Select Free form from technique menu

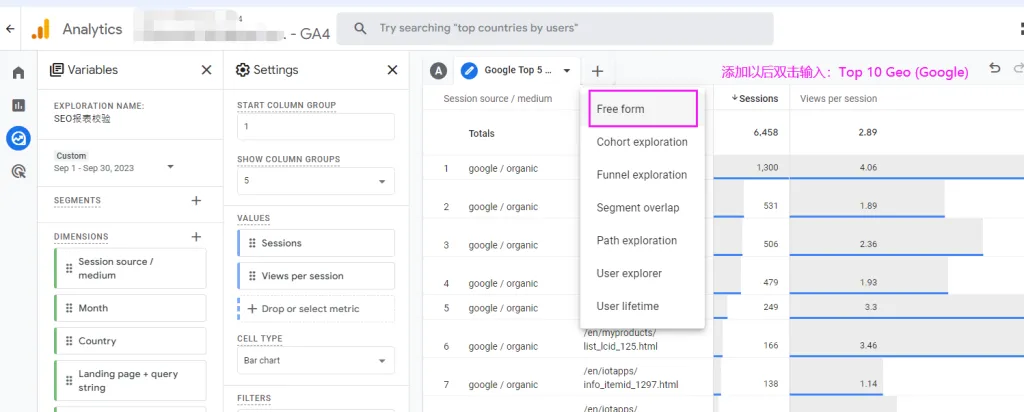642,109
